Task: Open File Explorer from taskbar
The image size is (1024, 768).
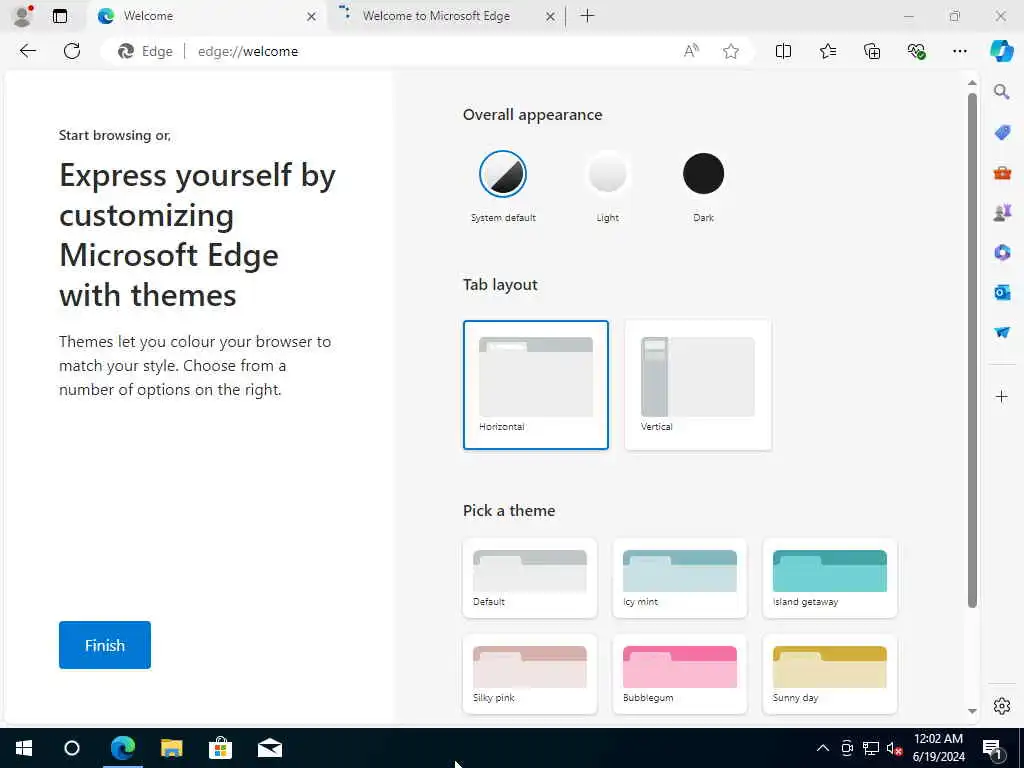Action: 172,748
